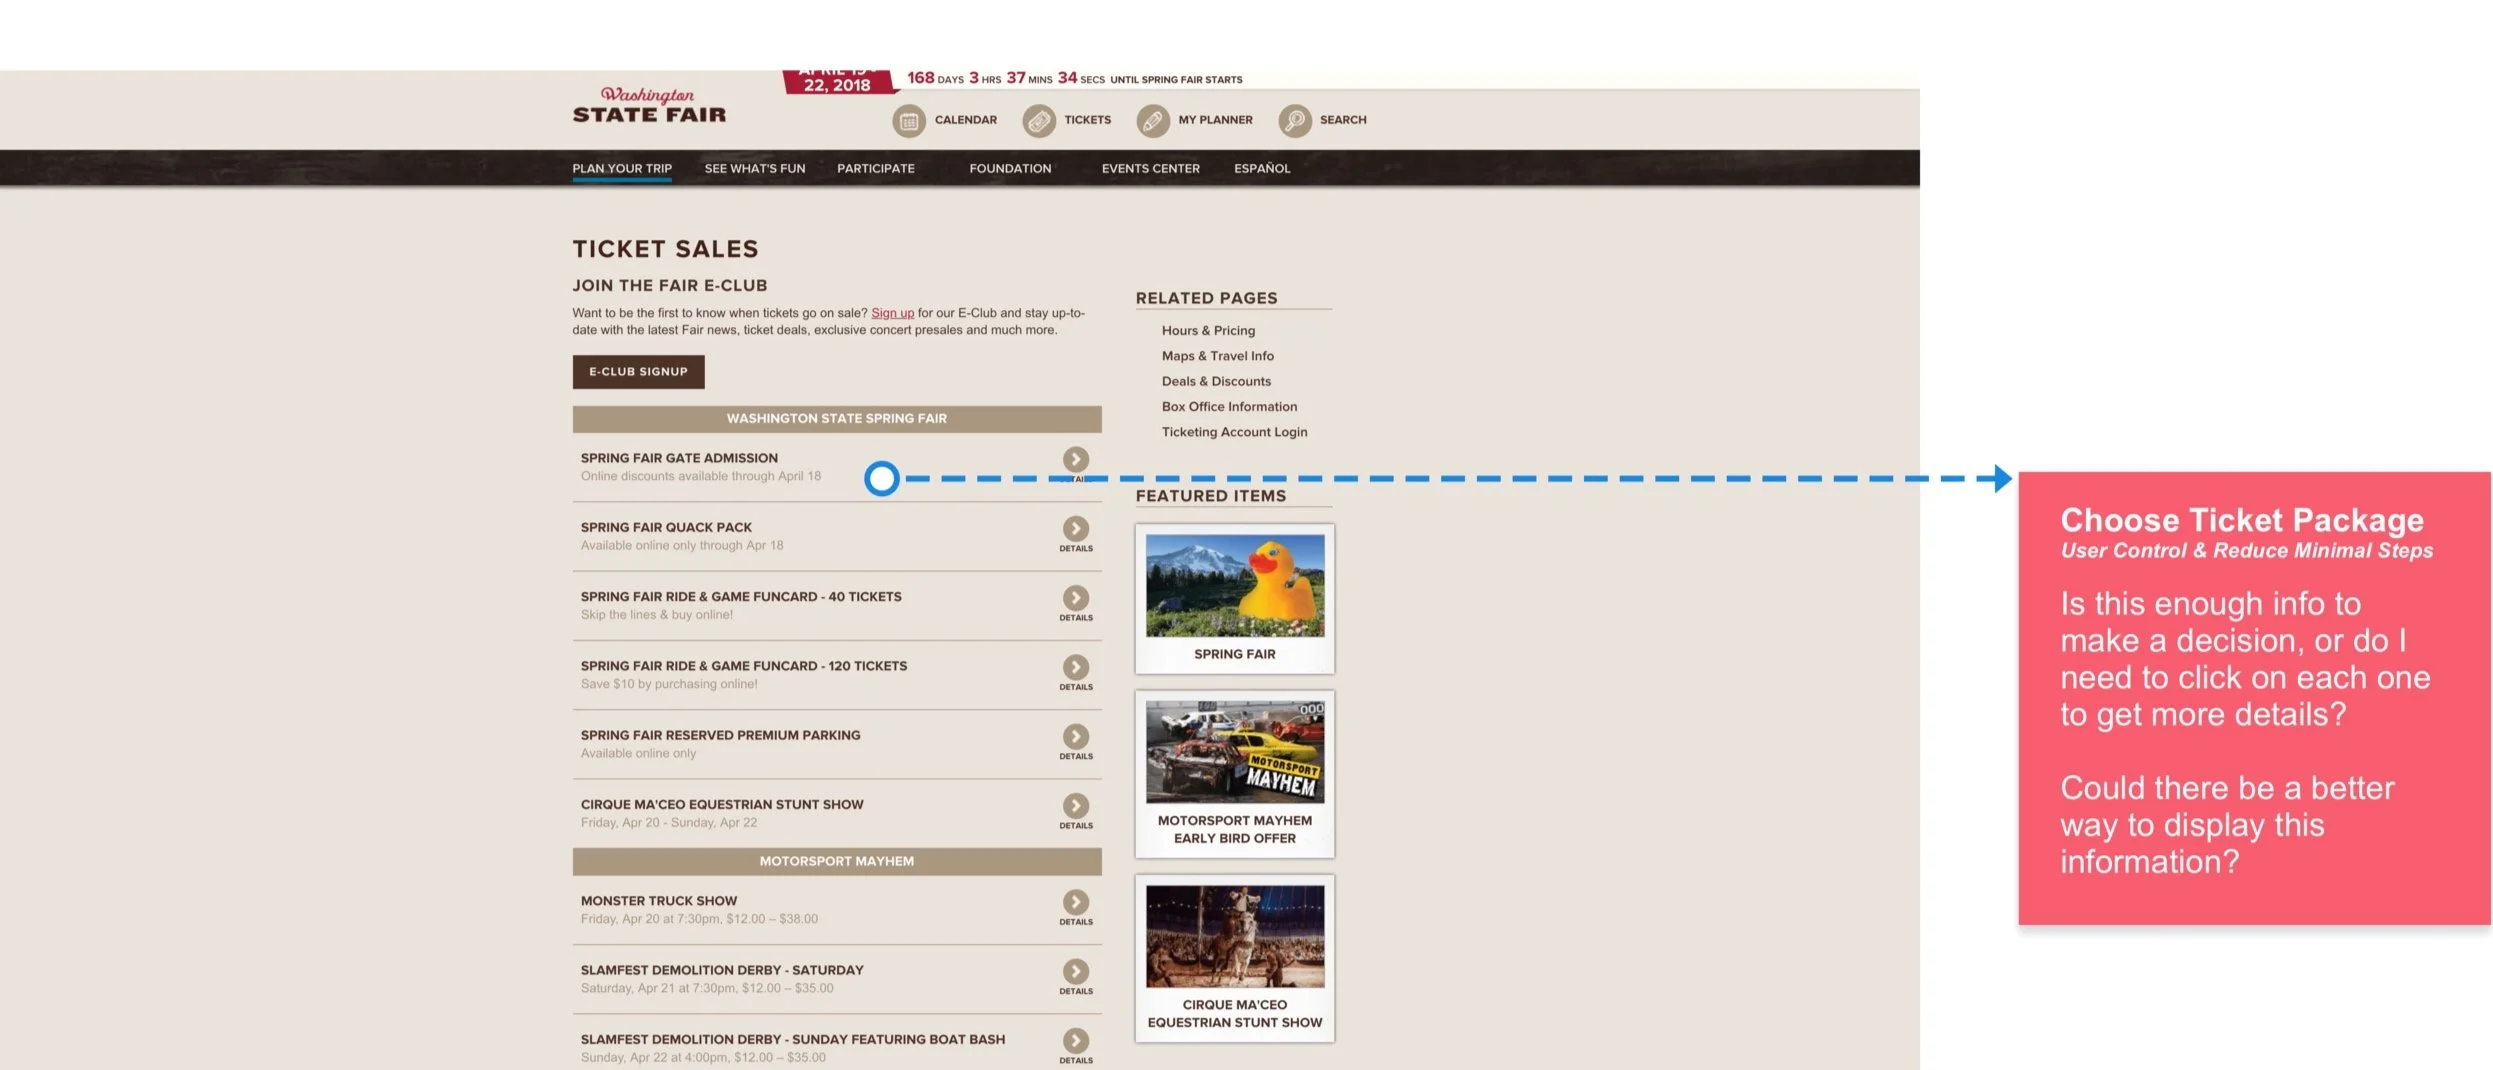
Task: Select Spring Fair Gate Admission title
Action: click(679, 458)
